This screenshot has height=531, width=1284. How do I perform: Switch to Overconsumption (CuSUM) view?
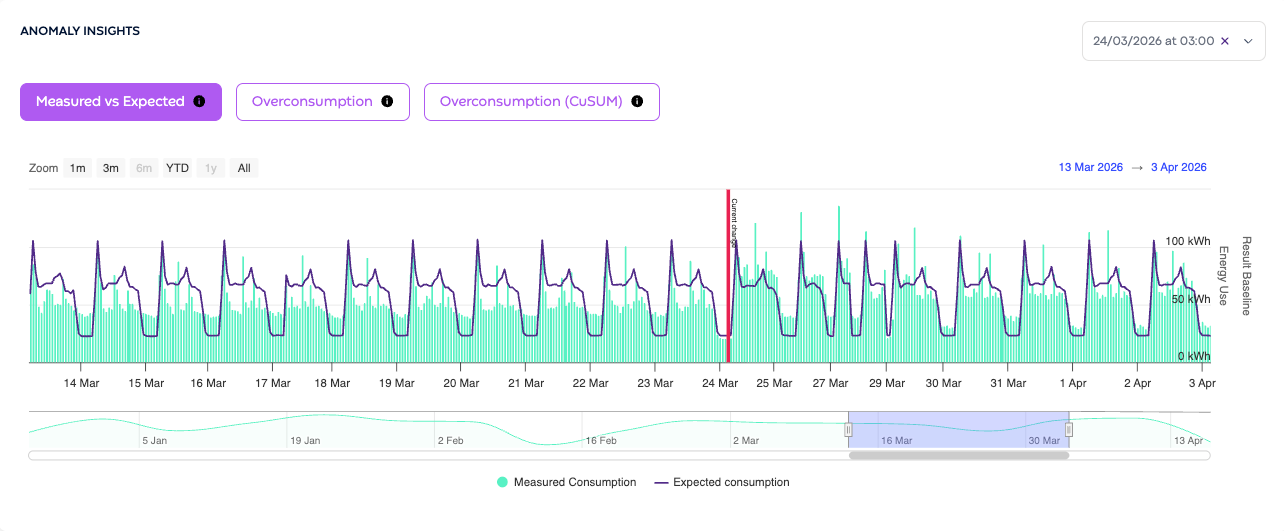(542, 102)
